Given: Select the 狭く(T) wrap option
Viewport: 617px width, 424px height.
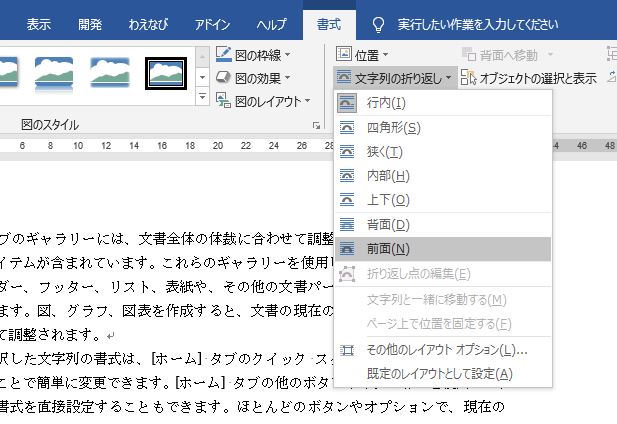Looking at the screenshot, I should 443,152.
